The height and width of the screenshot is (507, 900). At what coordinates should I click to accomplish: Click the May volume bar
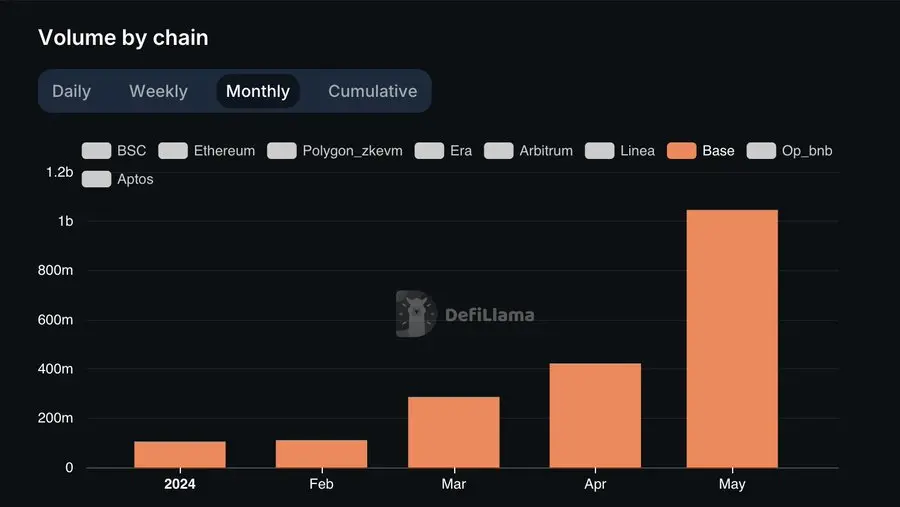pos(732,340)
